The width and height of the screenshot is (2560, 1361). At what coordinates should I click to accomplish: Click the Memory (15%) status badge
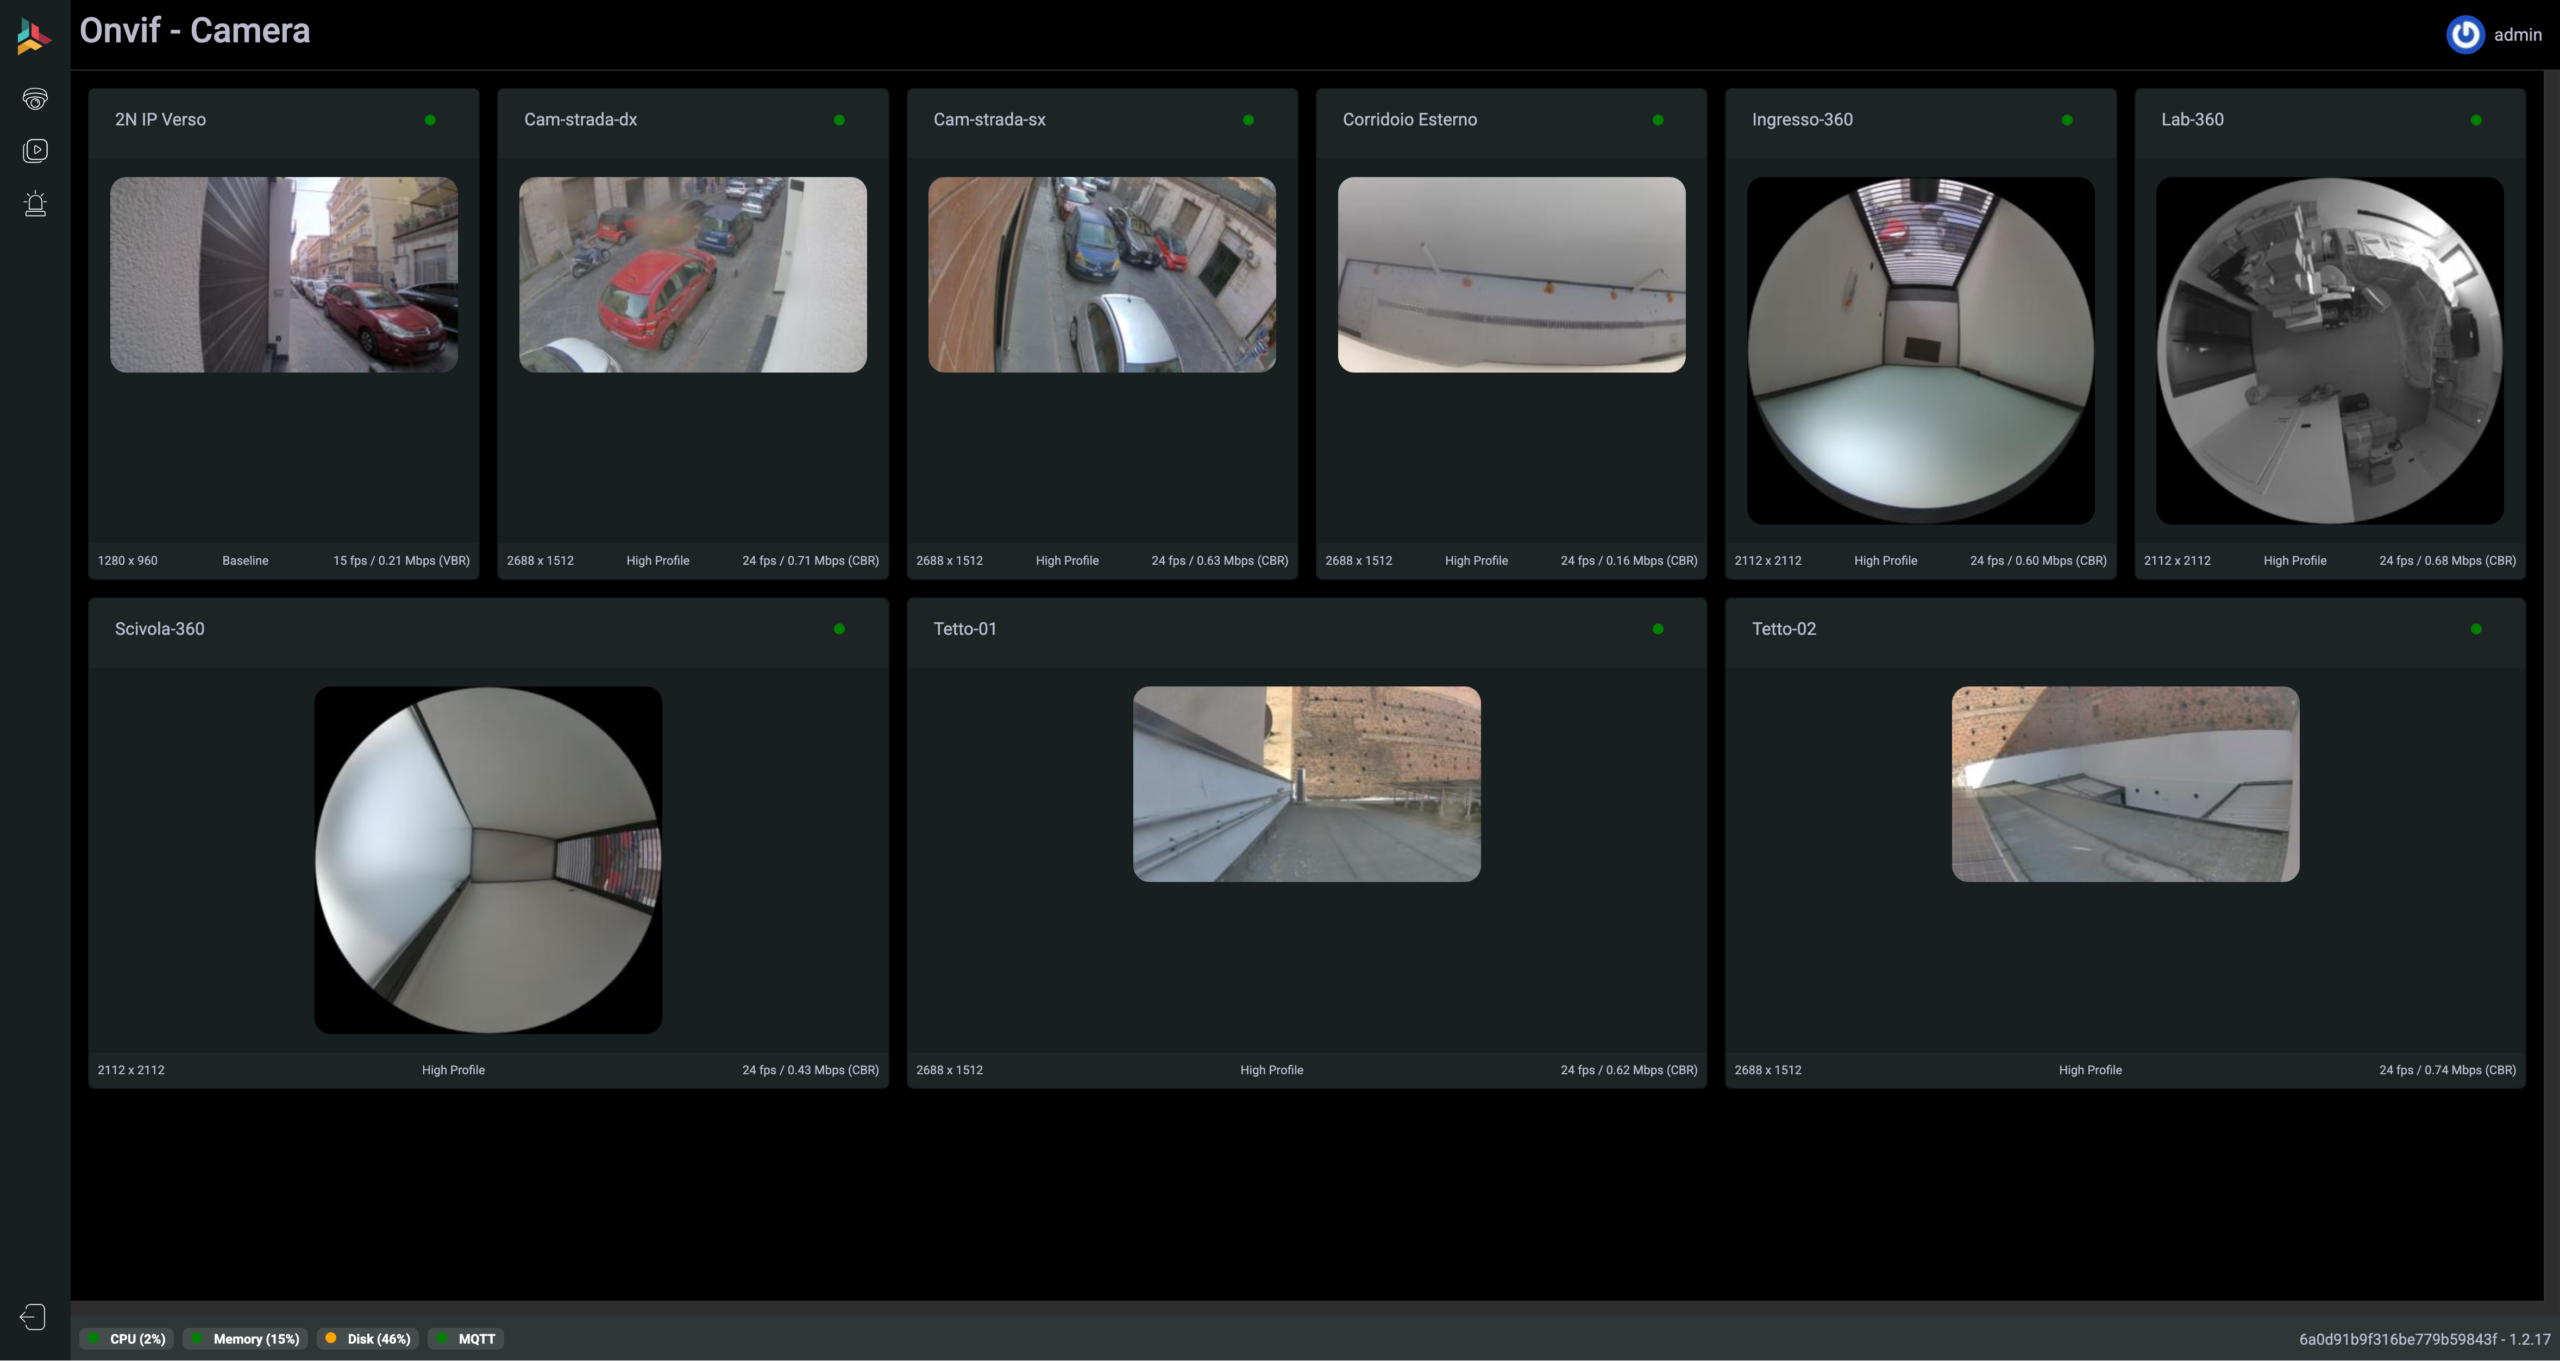245,1339
